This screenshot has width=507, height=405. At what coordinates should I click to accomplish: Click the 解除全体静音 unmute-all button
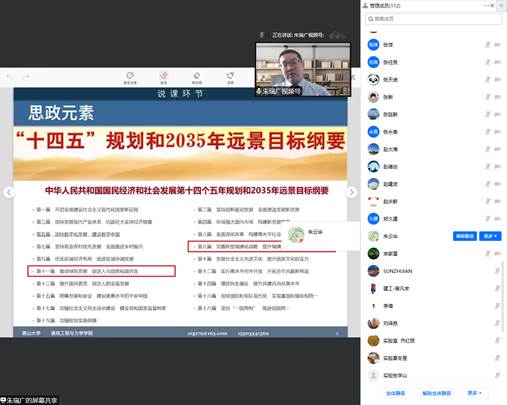(436, 393)
